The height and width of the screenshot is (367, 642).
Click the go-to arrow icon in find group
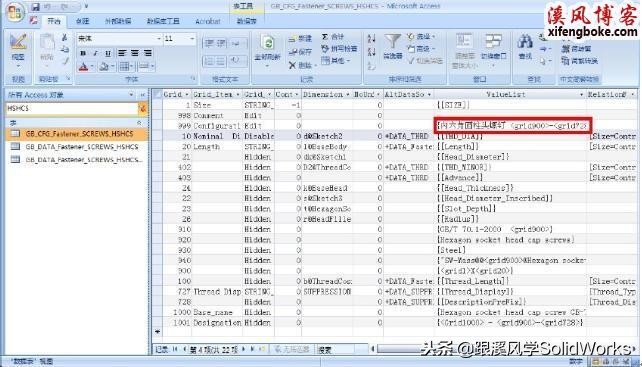pyautogui.click(x=544, y=49)
